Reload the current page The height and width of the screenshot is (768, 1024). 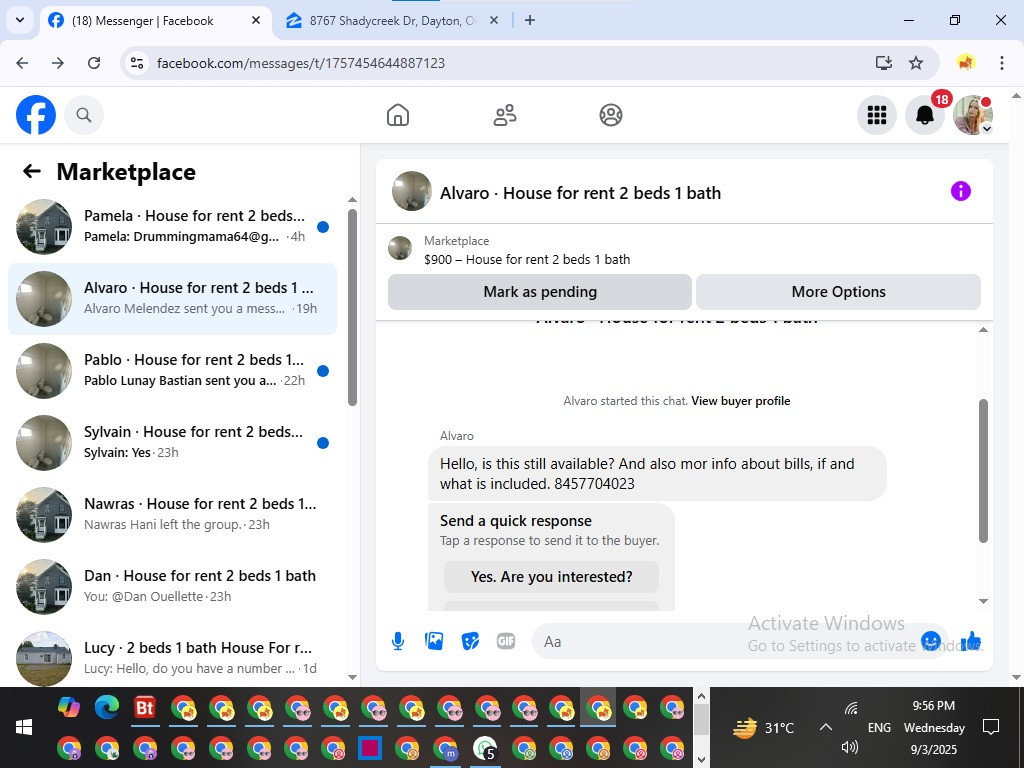coord(94,63)
